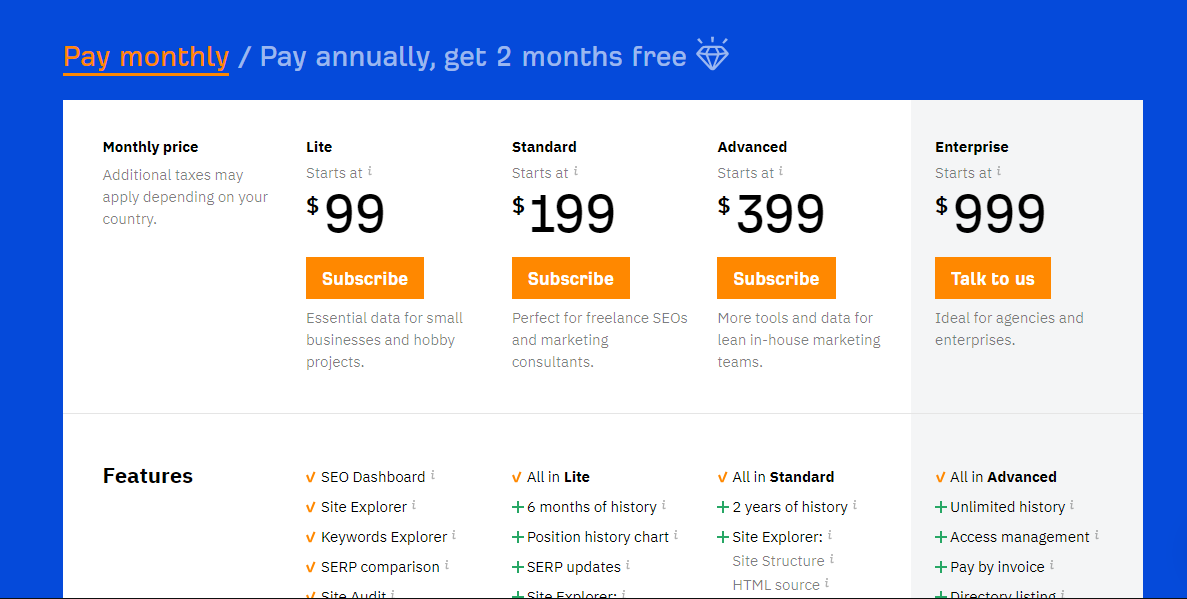Click info icon next to Position history chart

pos(675,535)
